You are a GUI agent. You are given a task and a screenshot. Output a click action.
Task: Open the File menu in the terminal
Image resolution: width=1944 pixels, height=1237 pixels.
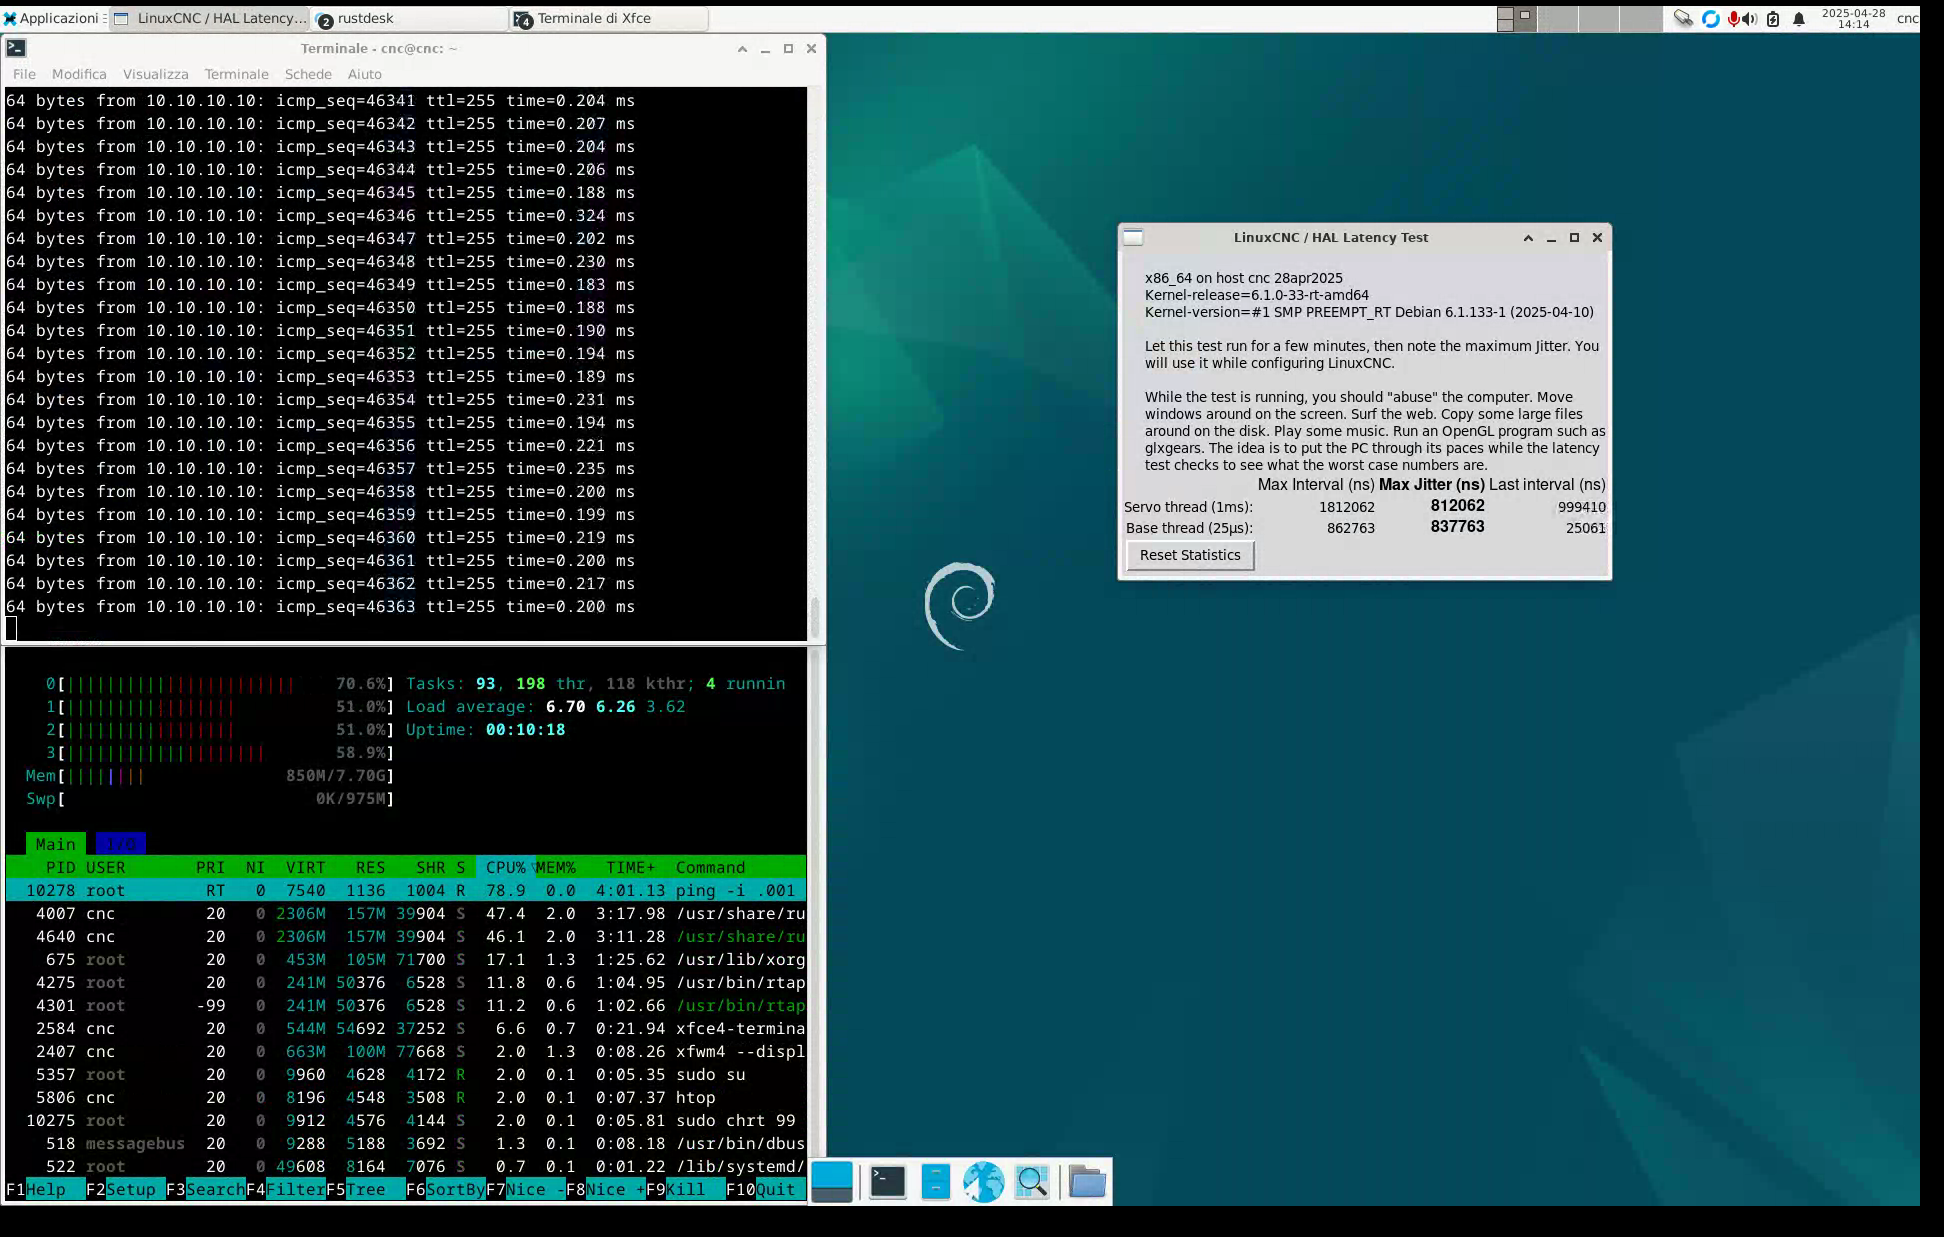(x=24, y=74)
